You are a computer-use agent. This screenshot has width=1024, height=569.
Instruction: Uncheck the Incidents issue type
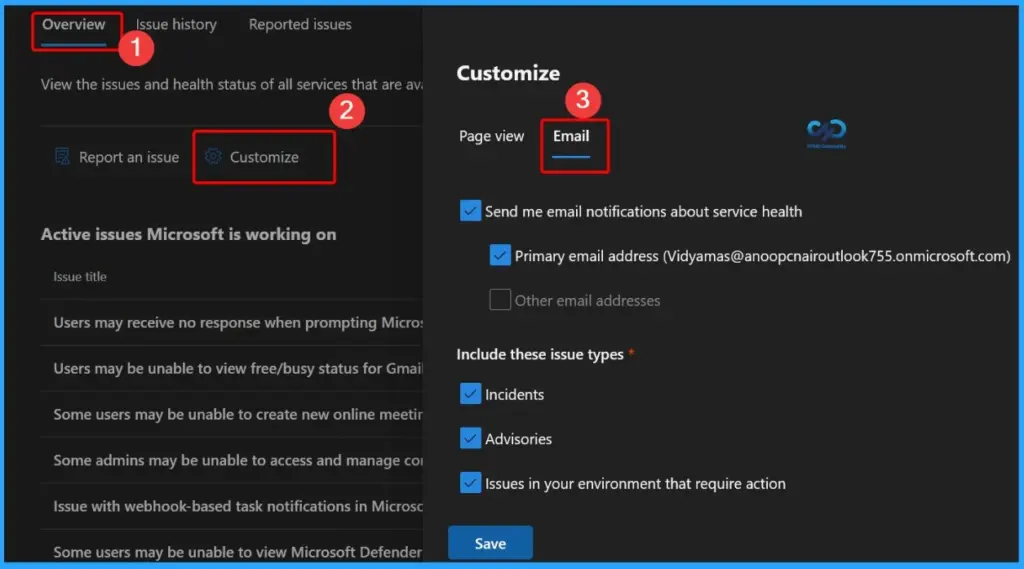[470, 394]
